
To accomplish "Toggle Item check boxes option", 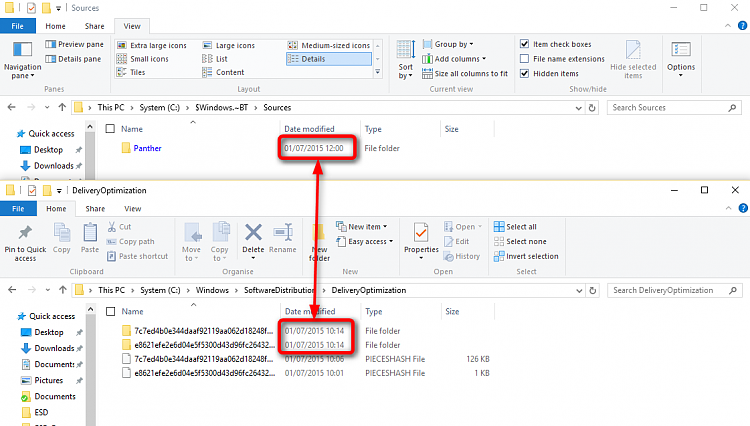I will coord(525,44).
